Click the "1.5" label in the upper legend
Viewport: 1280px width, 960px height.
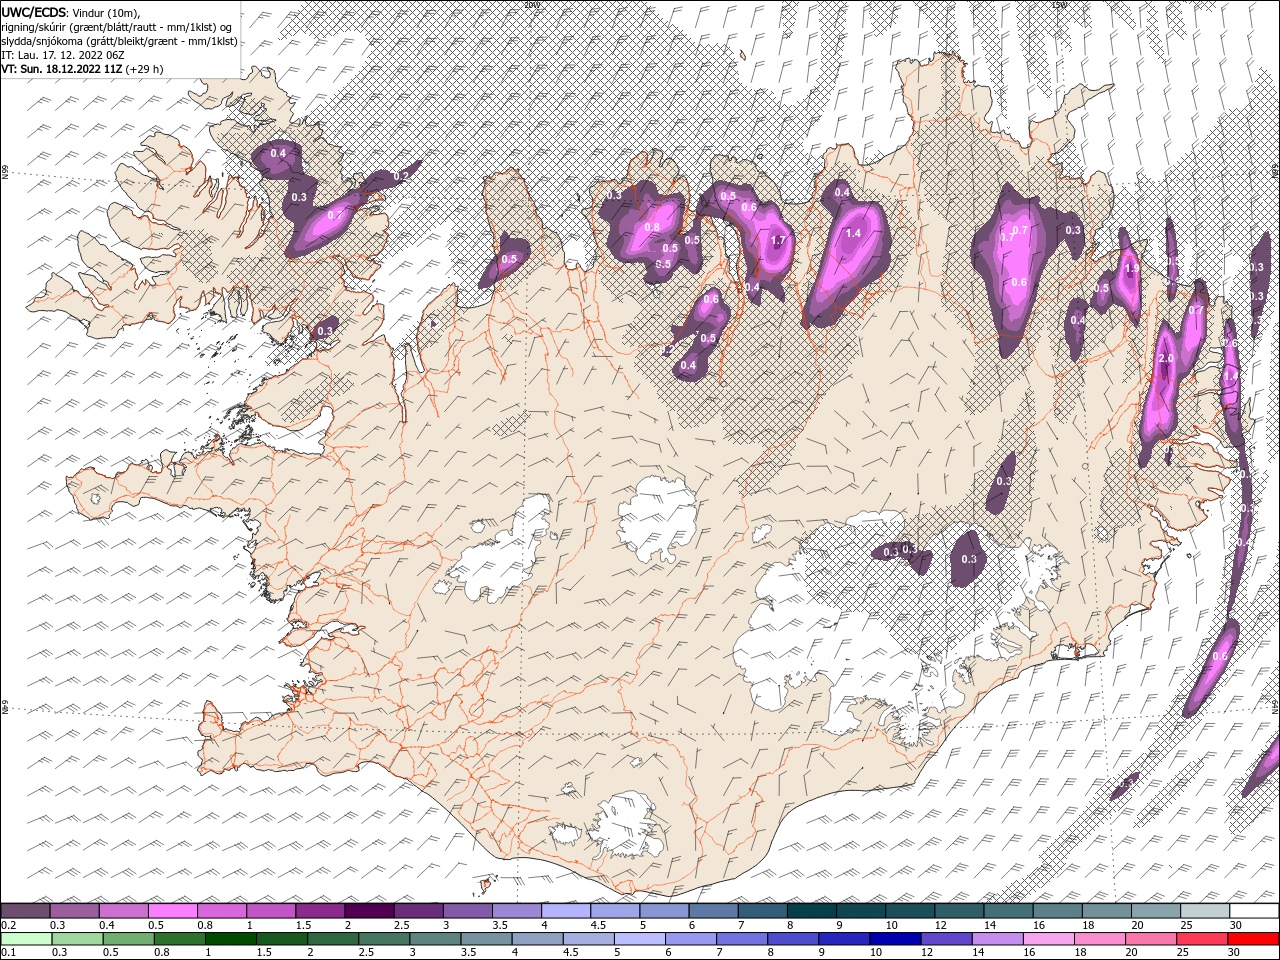point(304,925)
